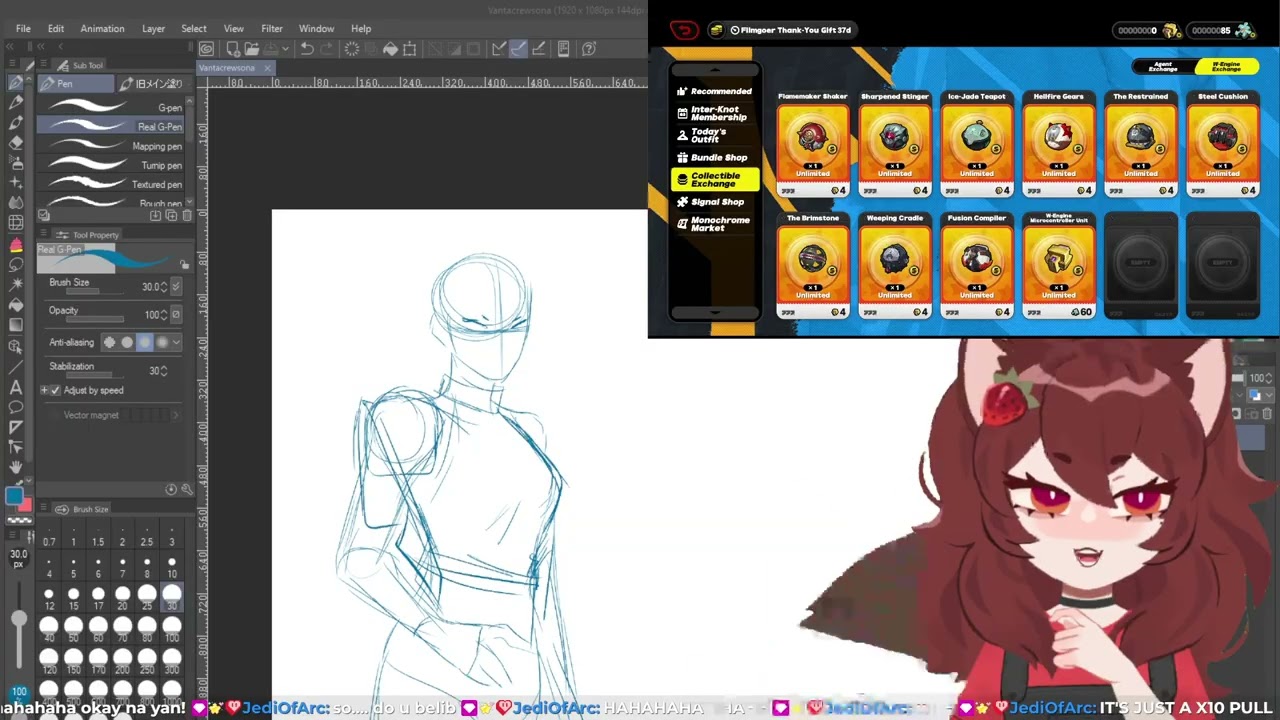Open the sub tool detail wrench icon
Viewport: 1280px width, 720px height.
pos(187,489)
